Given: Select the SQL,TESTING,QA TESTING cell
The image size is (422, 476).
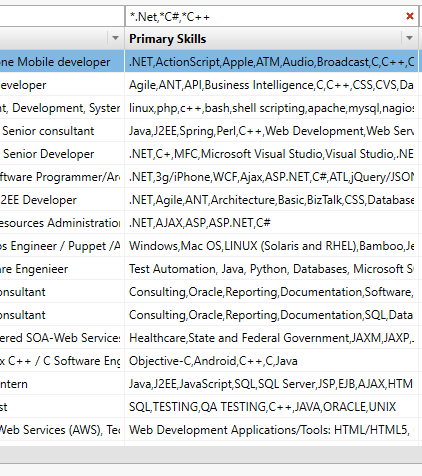Looking at the screenshot, I should (271, 407).
